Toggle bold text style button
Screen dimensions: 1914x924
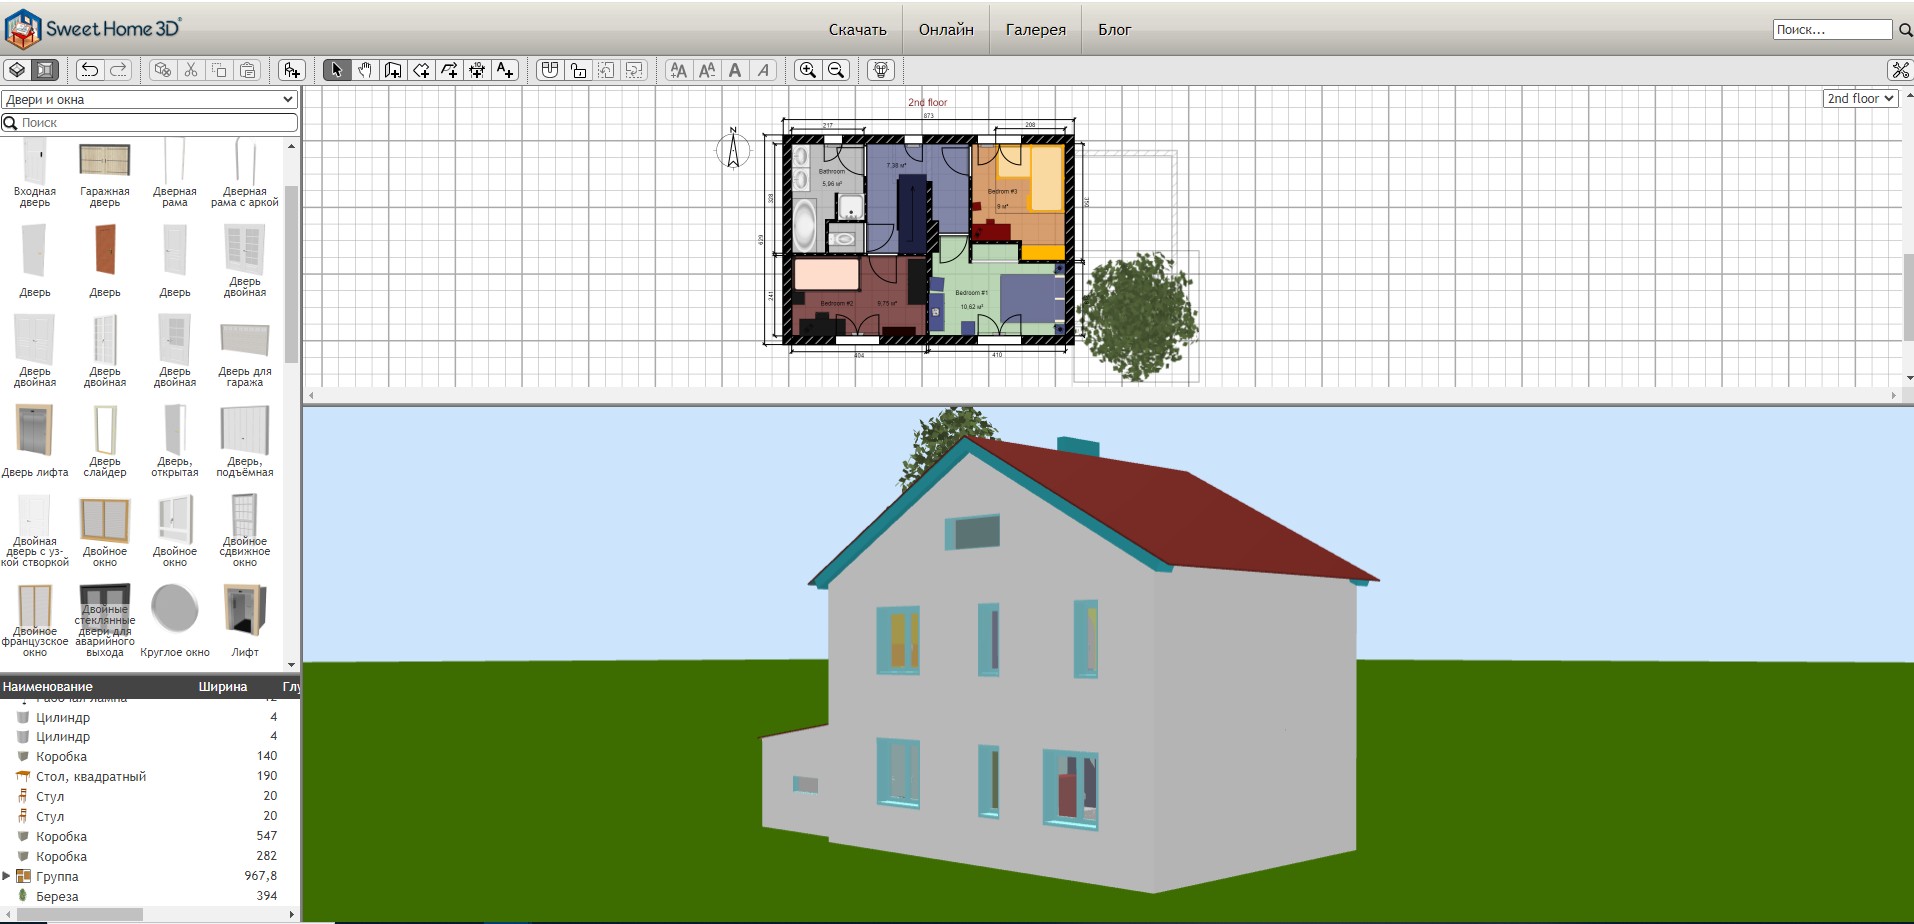click(735, 70)
